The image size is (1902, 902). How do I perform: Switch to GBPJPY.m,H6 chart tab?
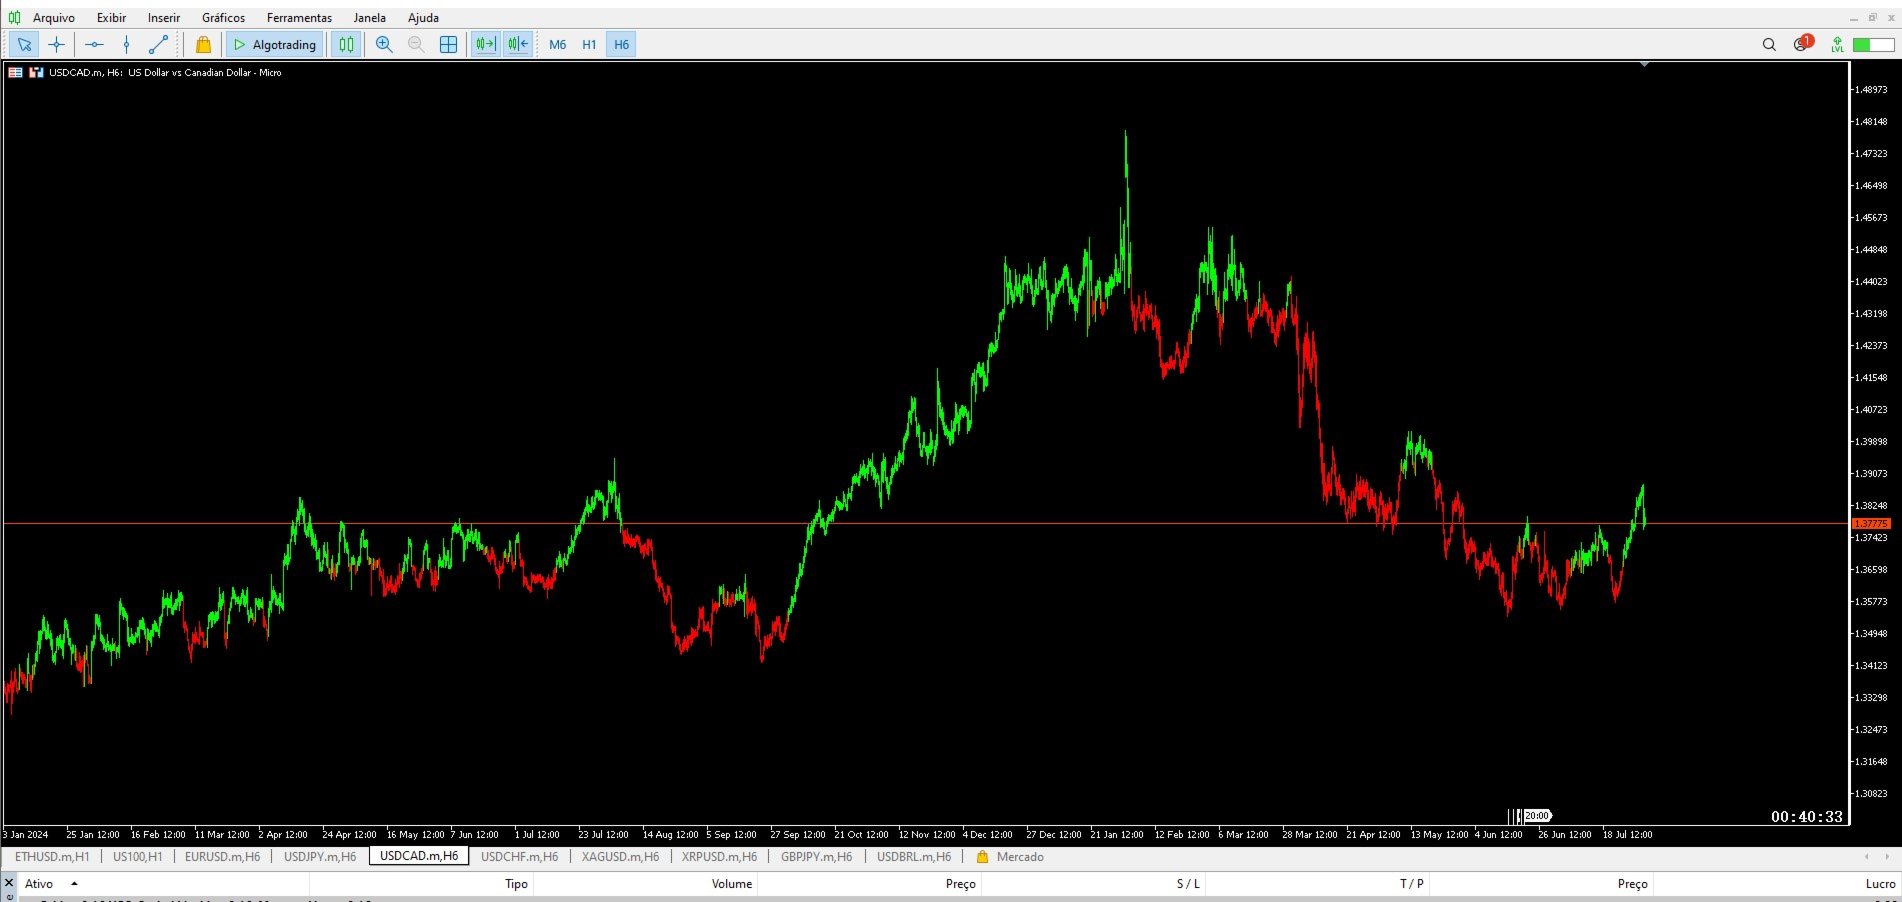click(x=816, y=856)
